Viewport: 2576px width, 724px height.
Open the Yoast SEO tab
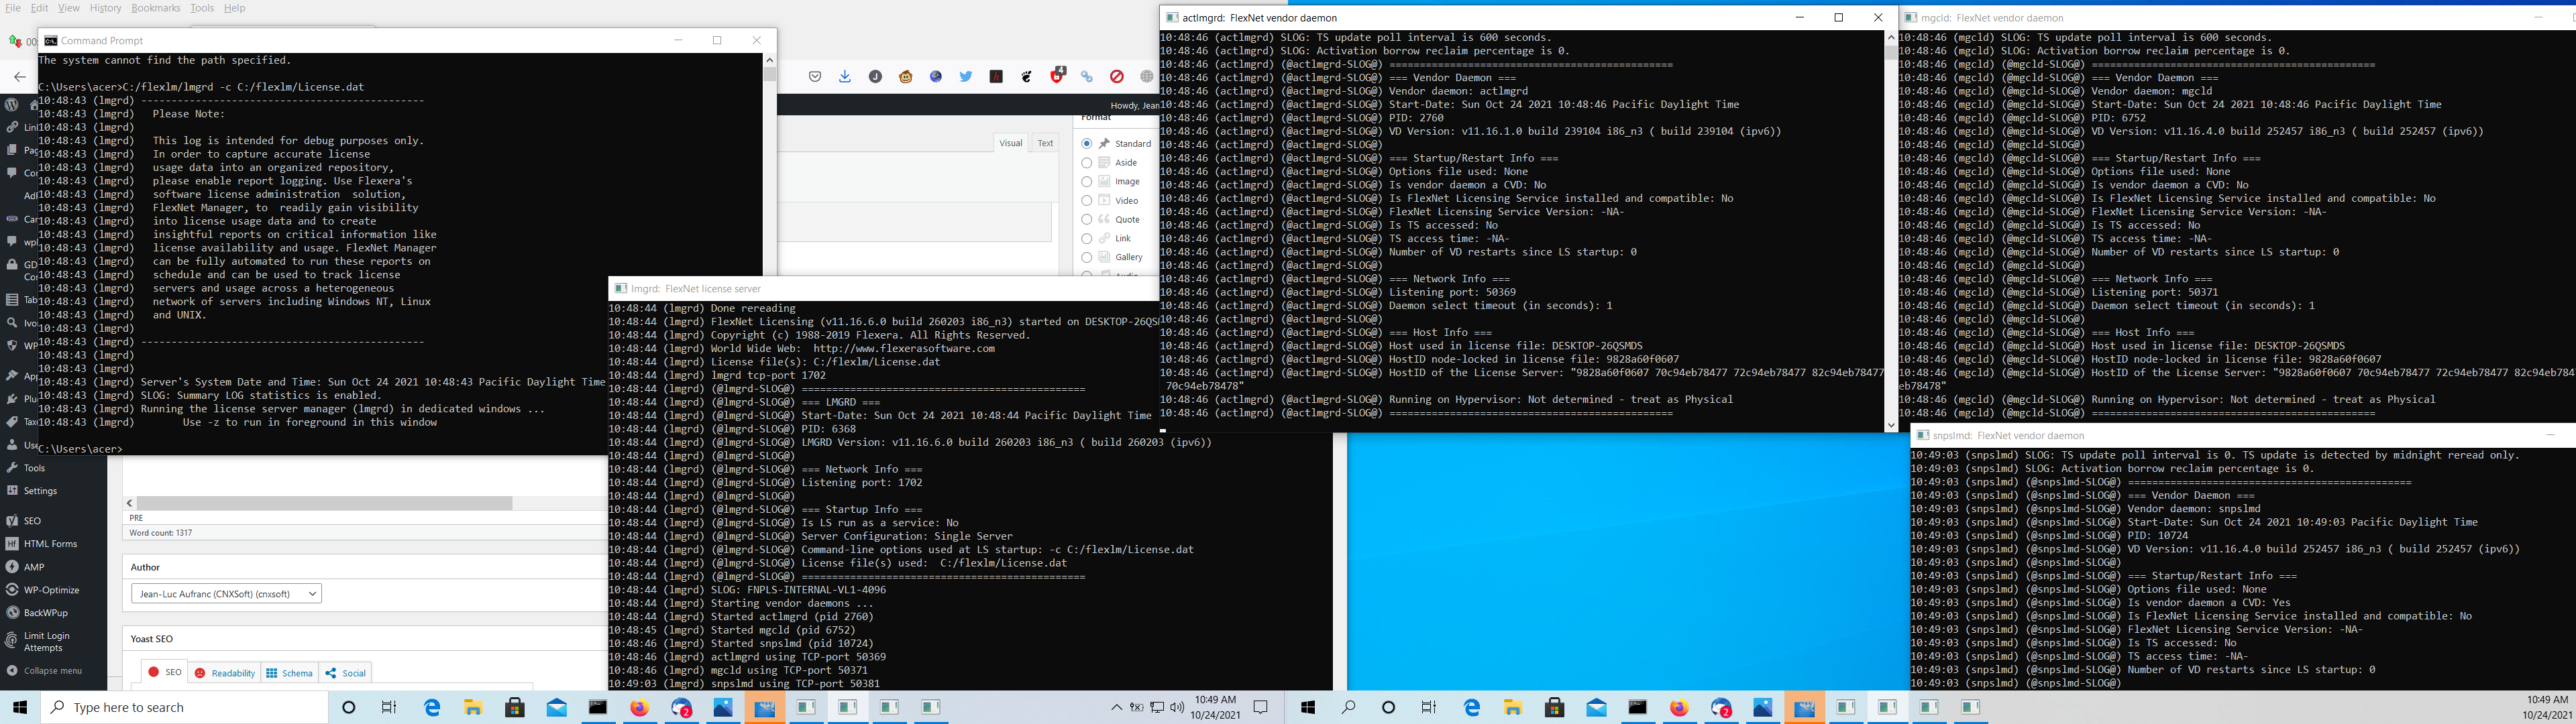(x=165, y=672)
